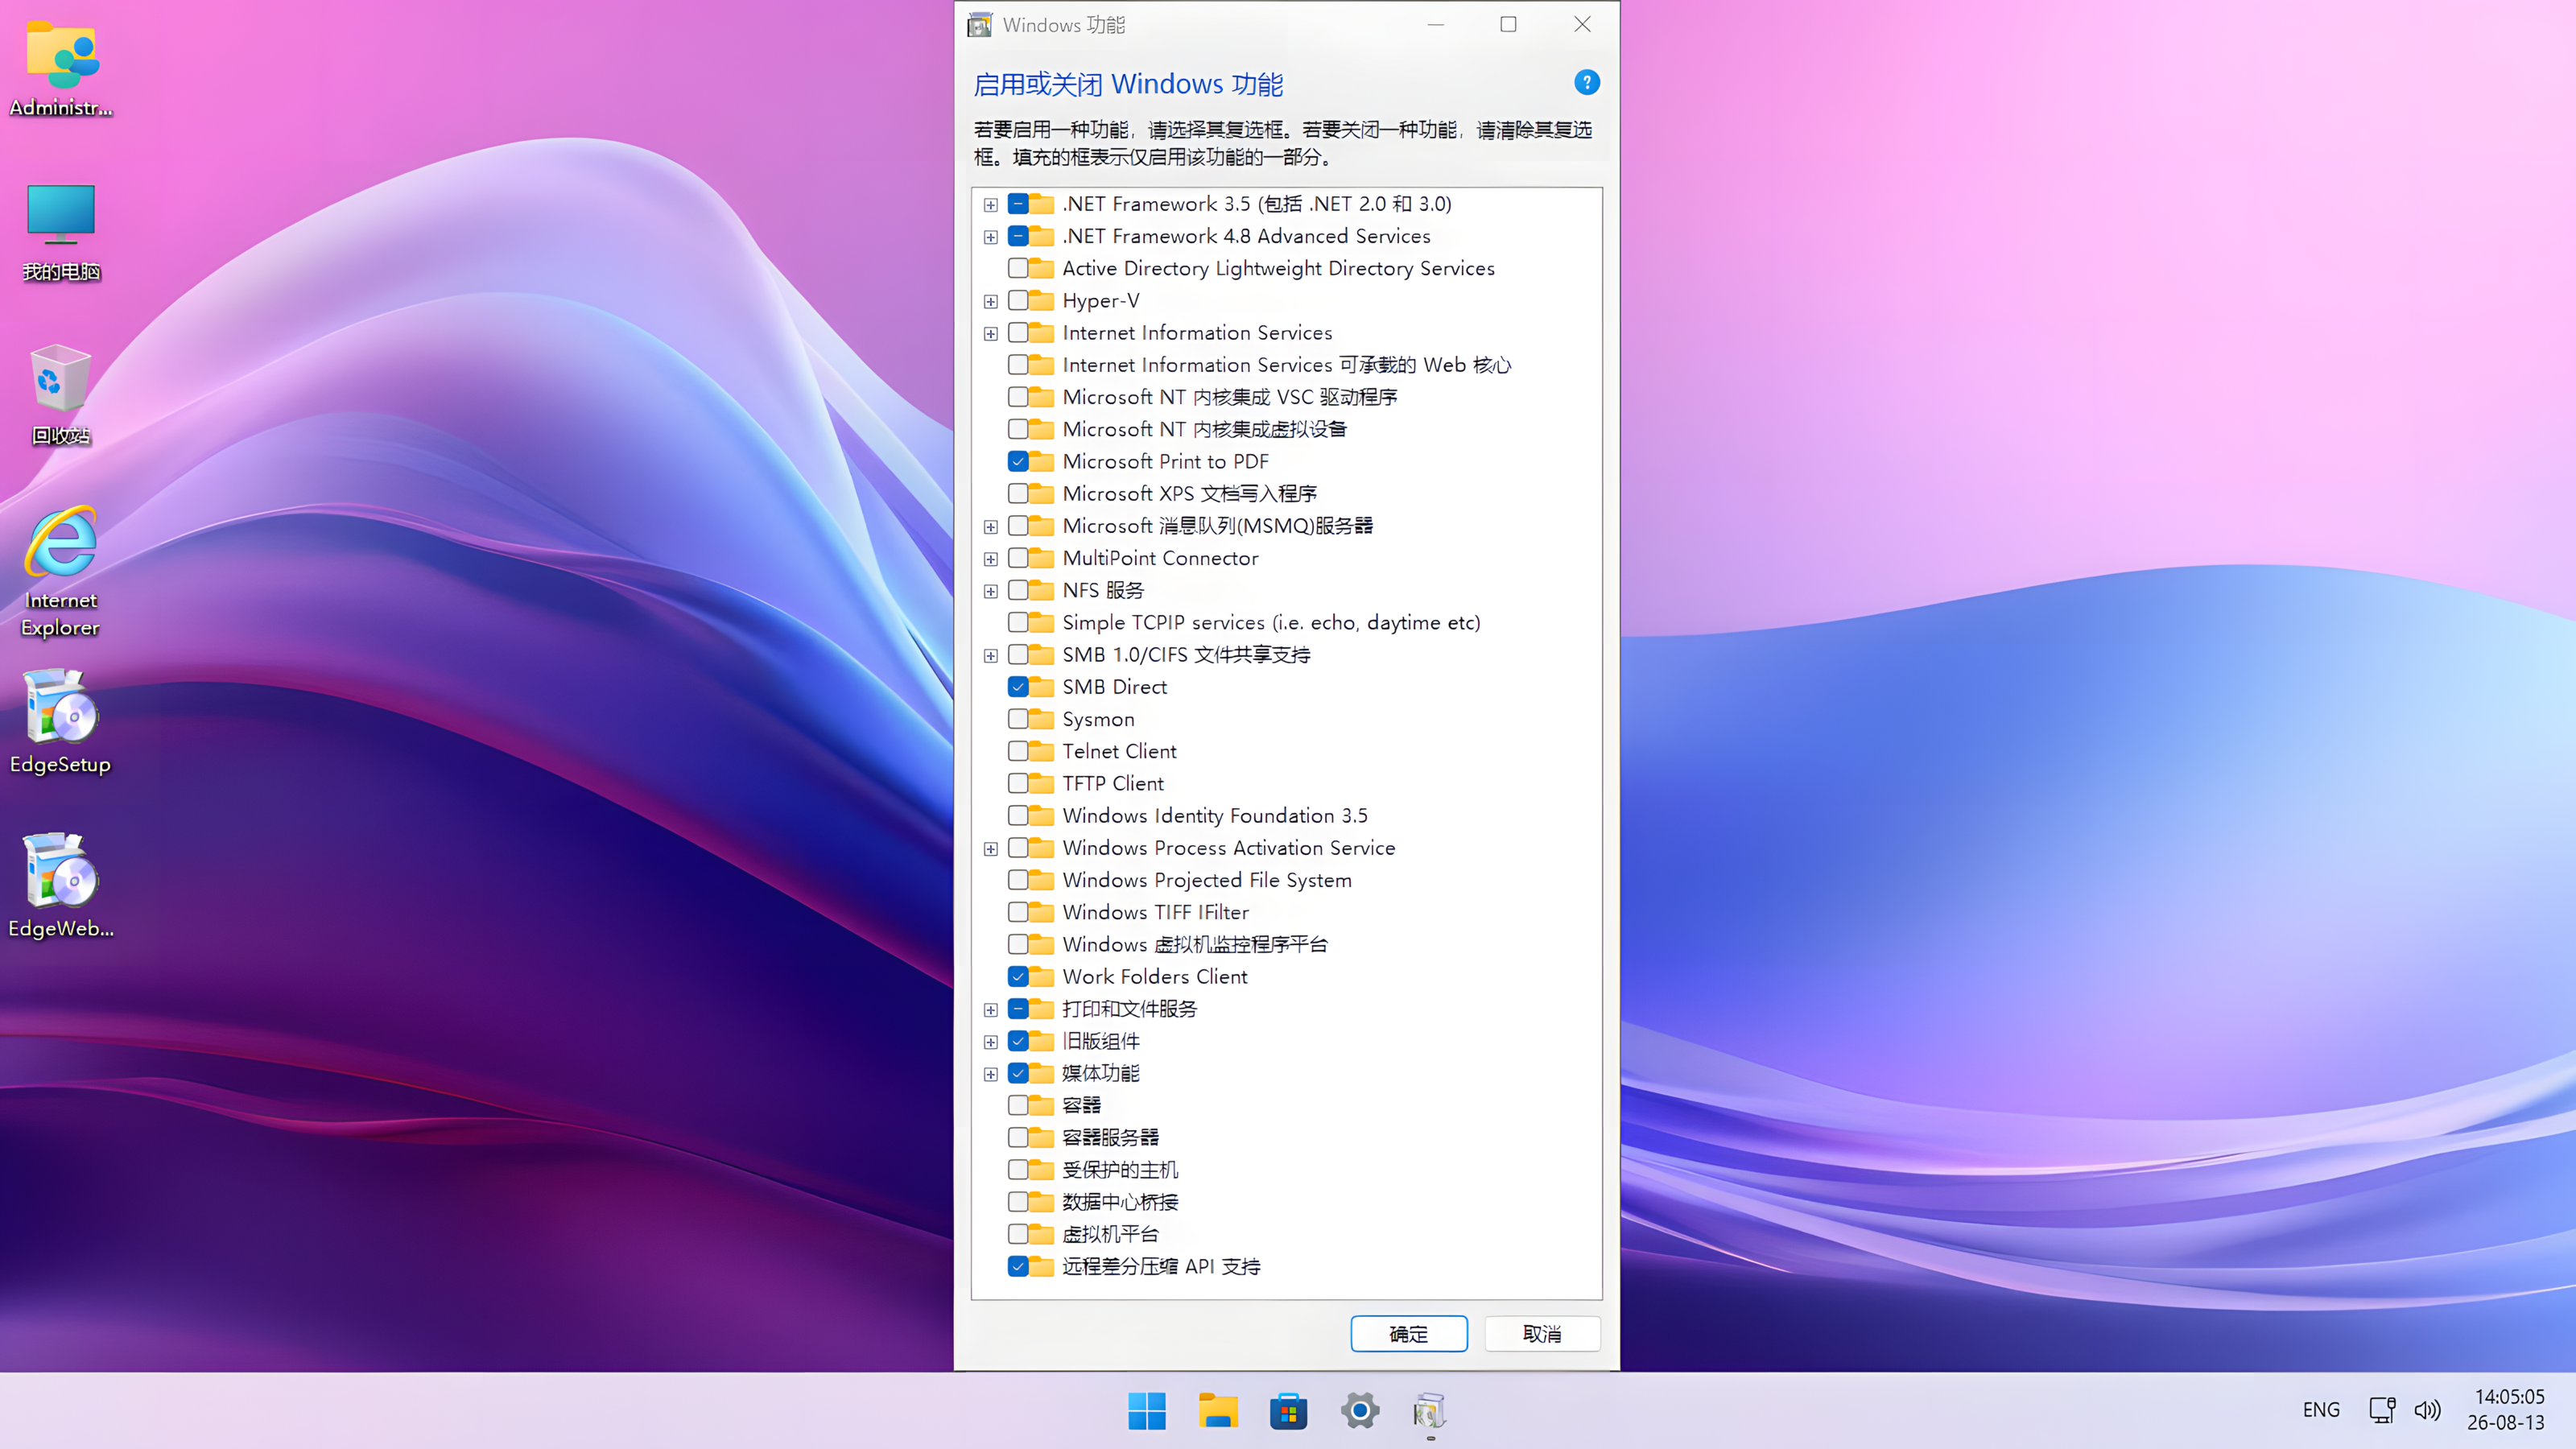This screenshot has width=2576, height=1449.
Task: Click the folder icon beside Telnet Client
Action: pos(1042,751)
